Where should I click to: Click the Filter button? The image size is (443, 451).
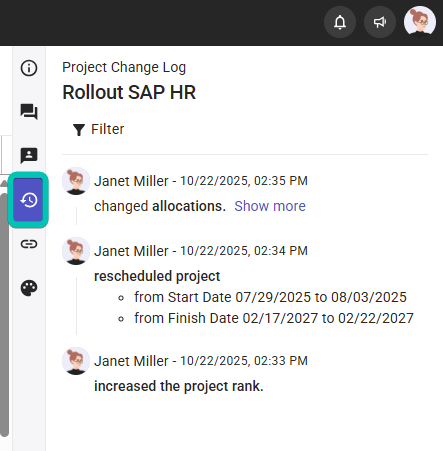click(98, 129)
